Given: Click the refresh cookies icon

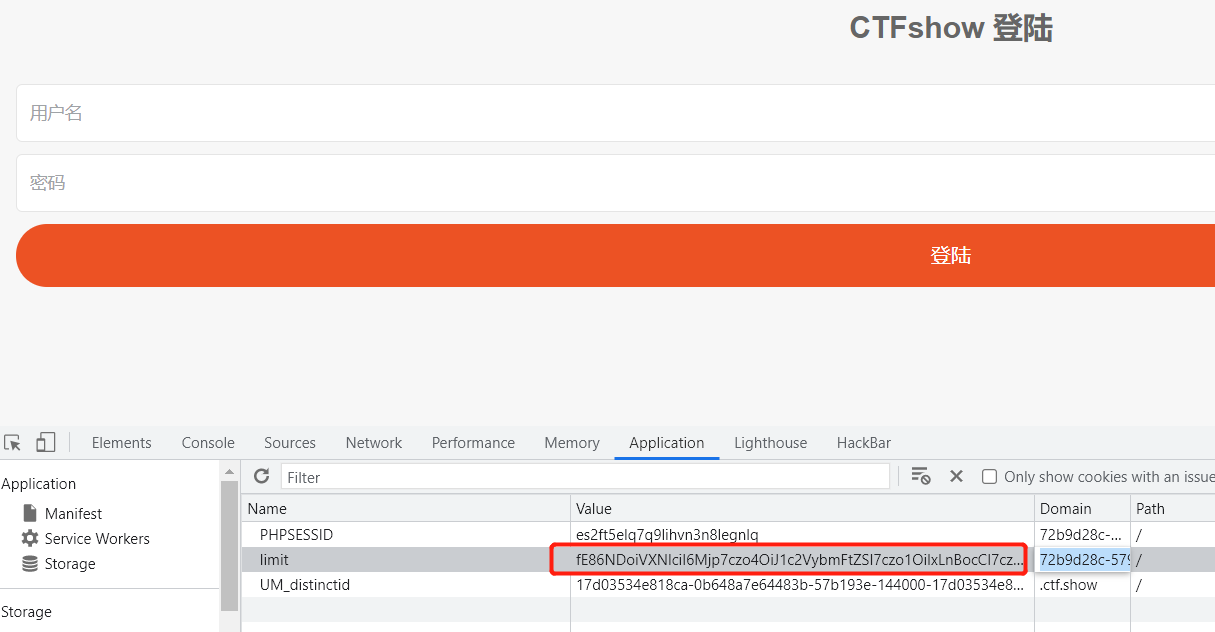Looking at the screenshot, I should [262, 476].
